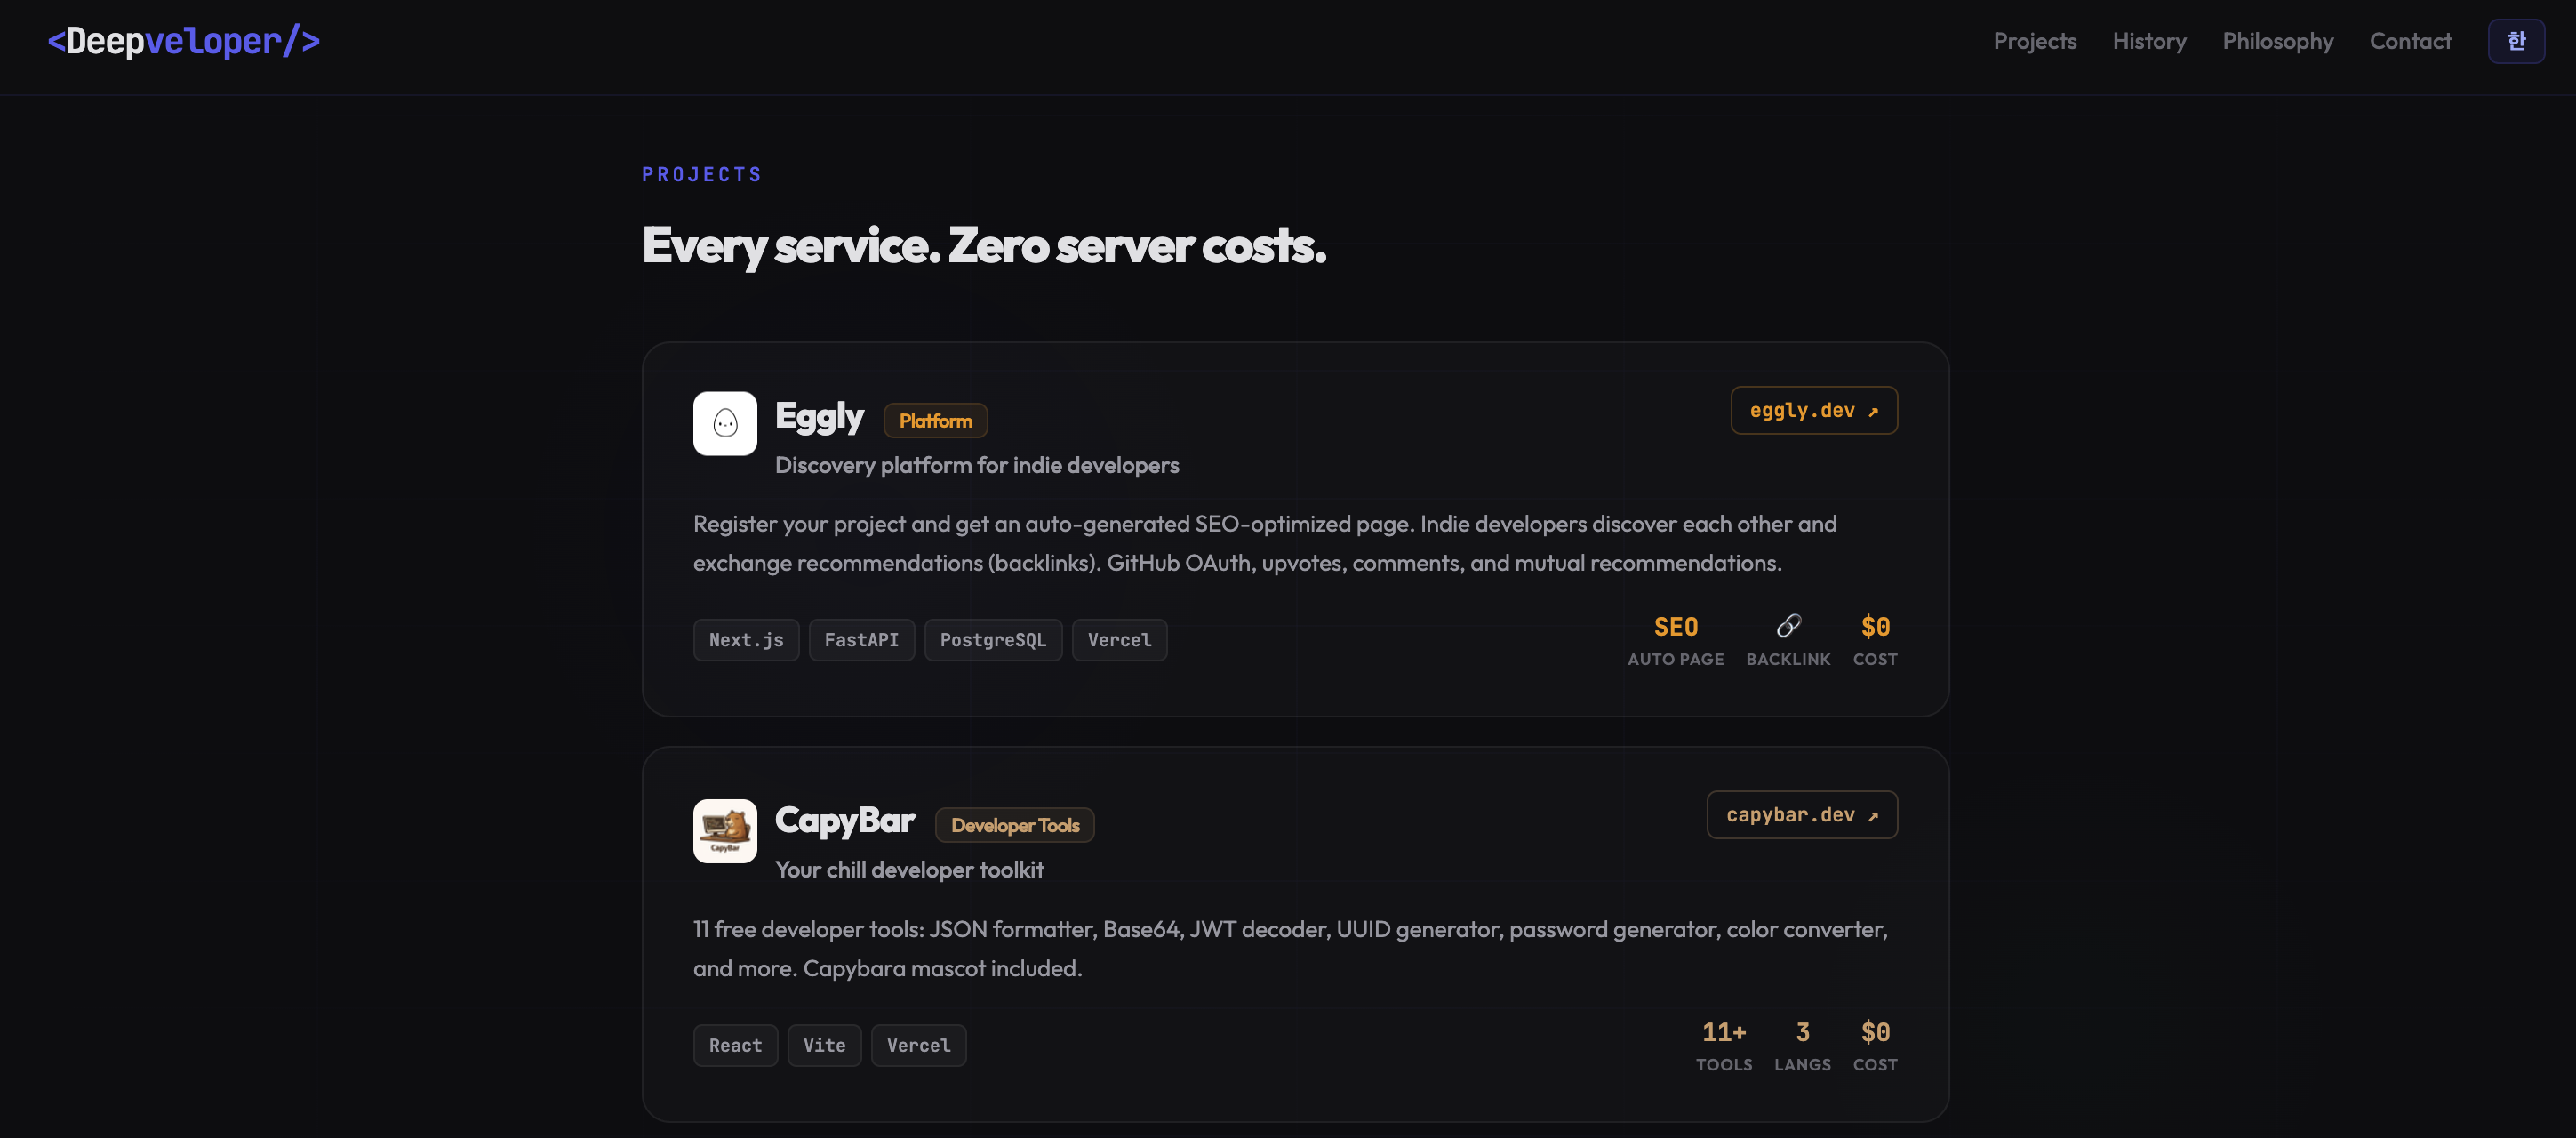Open the Philosophy page from navbar
The height and width of the screenshot is (1138, 2576).
pos(2277,41)
